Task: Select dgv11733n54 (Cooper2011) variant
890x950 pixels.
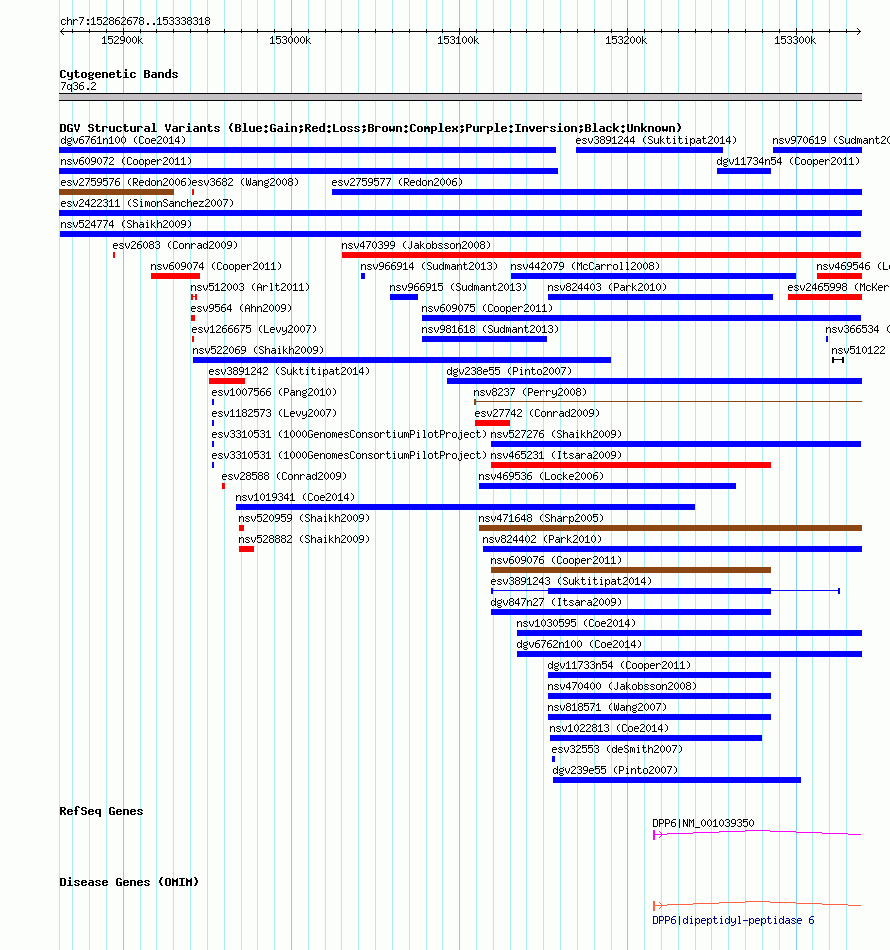Action: pyautogui.click(x=659, y=675)
